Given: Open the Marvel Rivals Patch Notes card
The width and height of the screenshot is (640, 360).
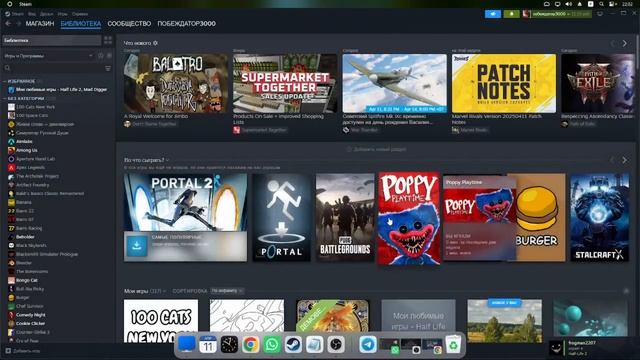Looking at the screenshot, I should click(x=504, y=83).
